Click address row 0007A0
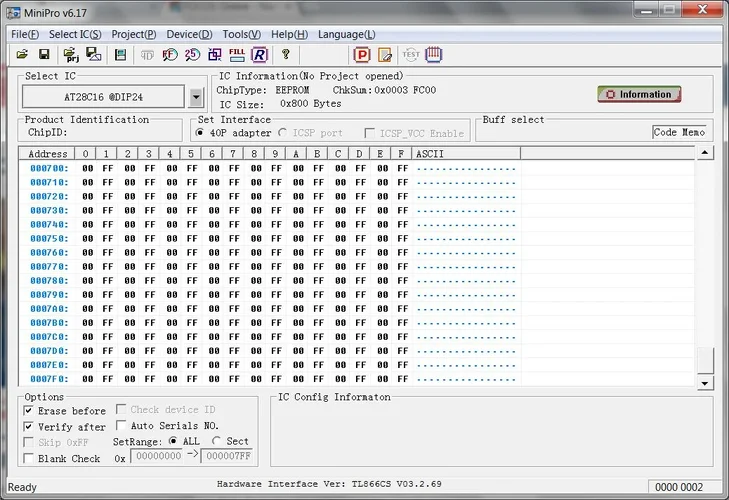 click(49, 309)
